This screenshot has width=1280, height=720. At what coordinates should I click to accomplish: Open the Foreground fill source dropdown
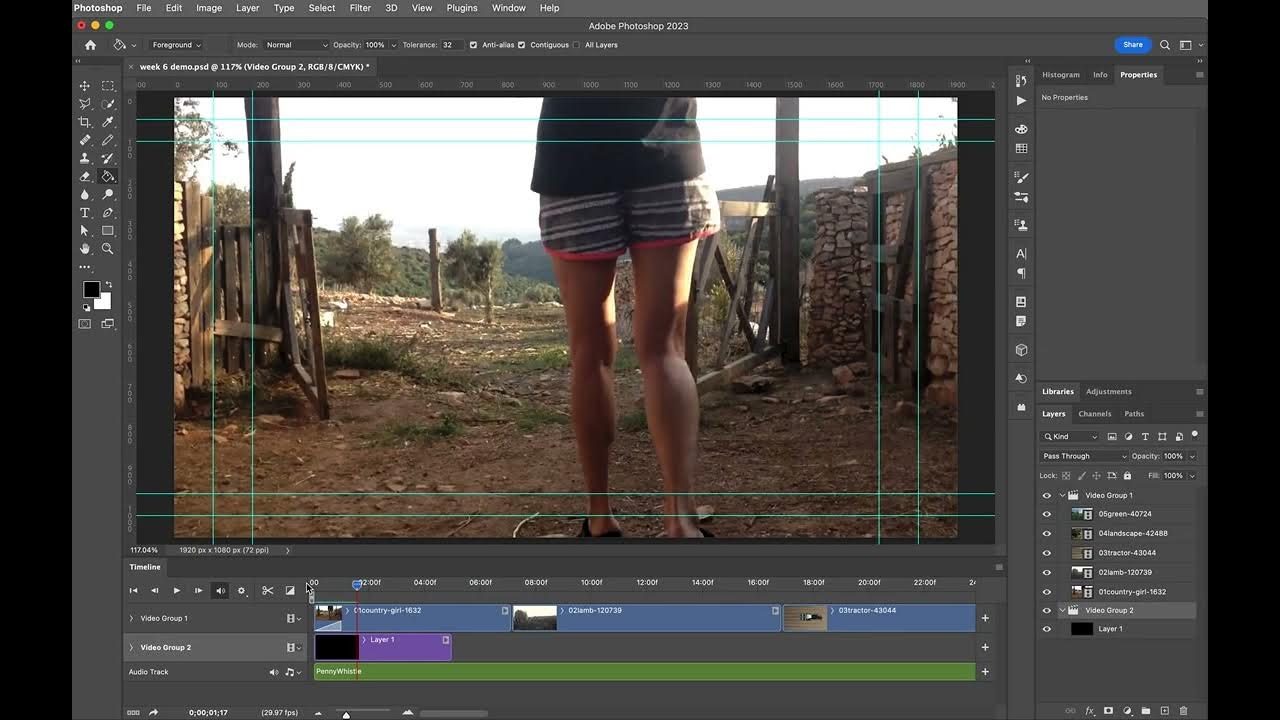[x=176, y=45]
